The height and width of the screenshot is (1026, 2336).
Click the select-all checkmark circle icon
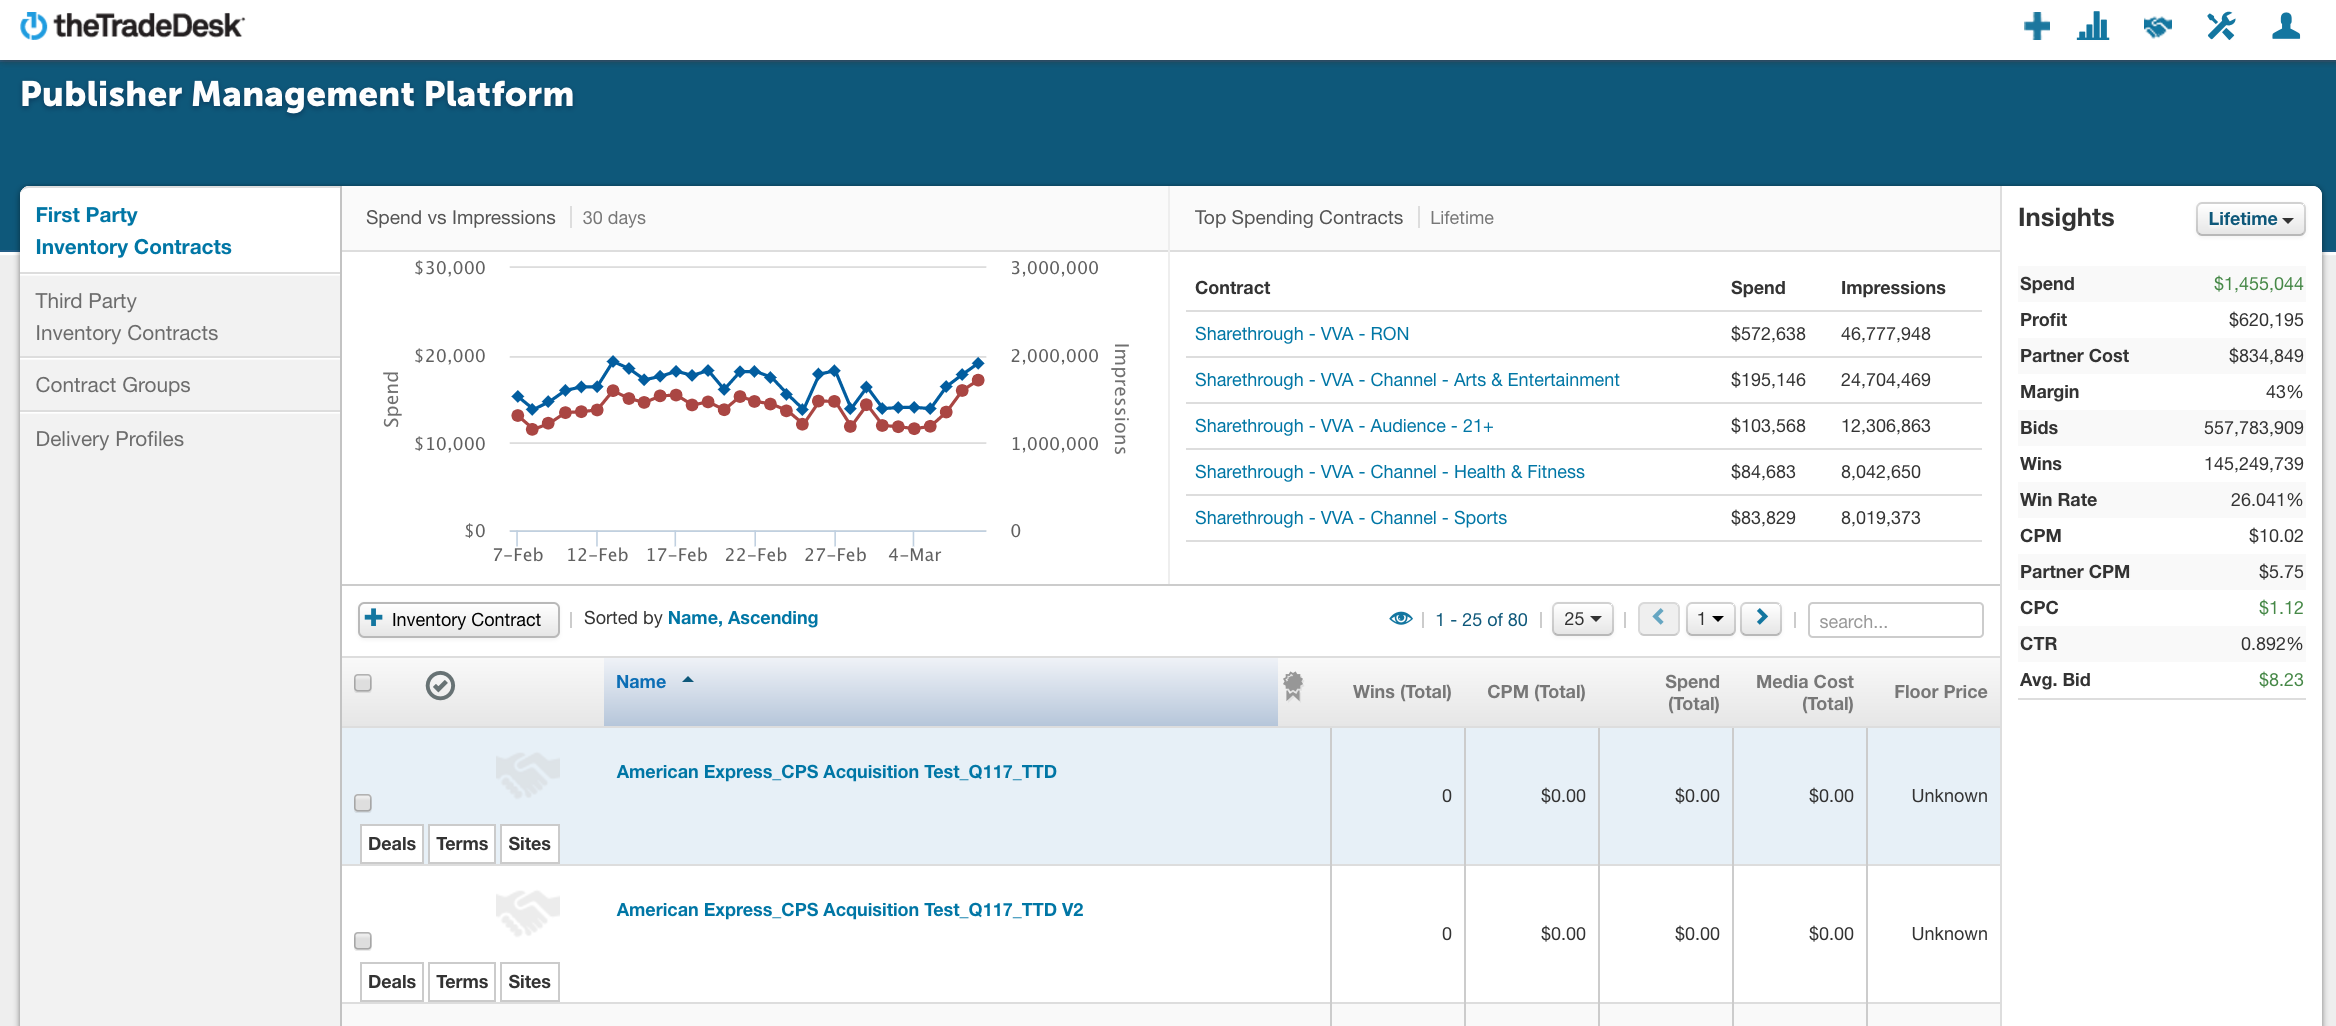tap(440, 685)
